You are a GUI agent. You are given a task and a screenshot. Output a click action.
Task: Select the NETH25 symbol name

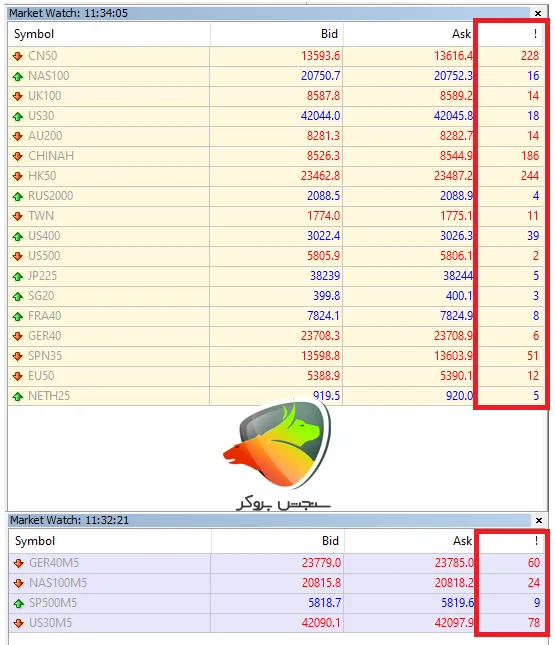click(49, 396)
